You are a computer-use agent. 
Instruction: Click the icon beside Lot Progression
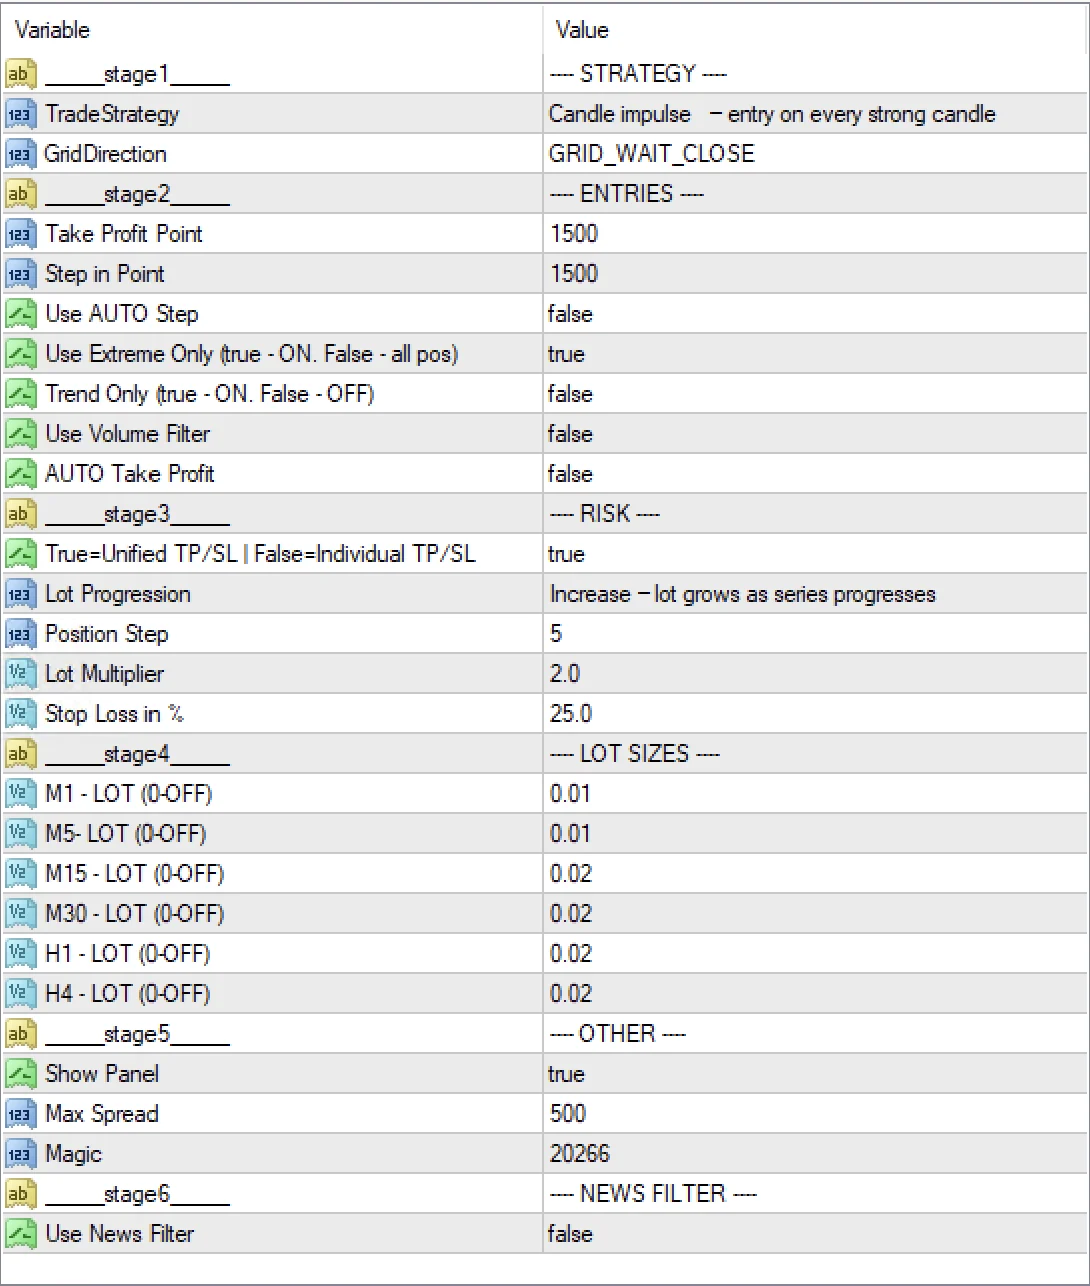pos(21,594)
